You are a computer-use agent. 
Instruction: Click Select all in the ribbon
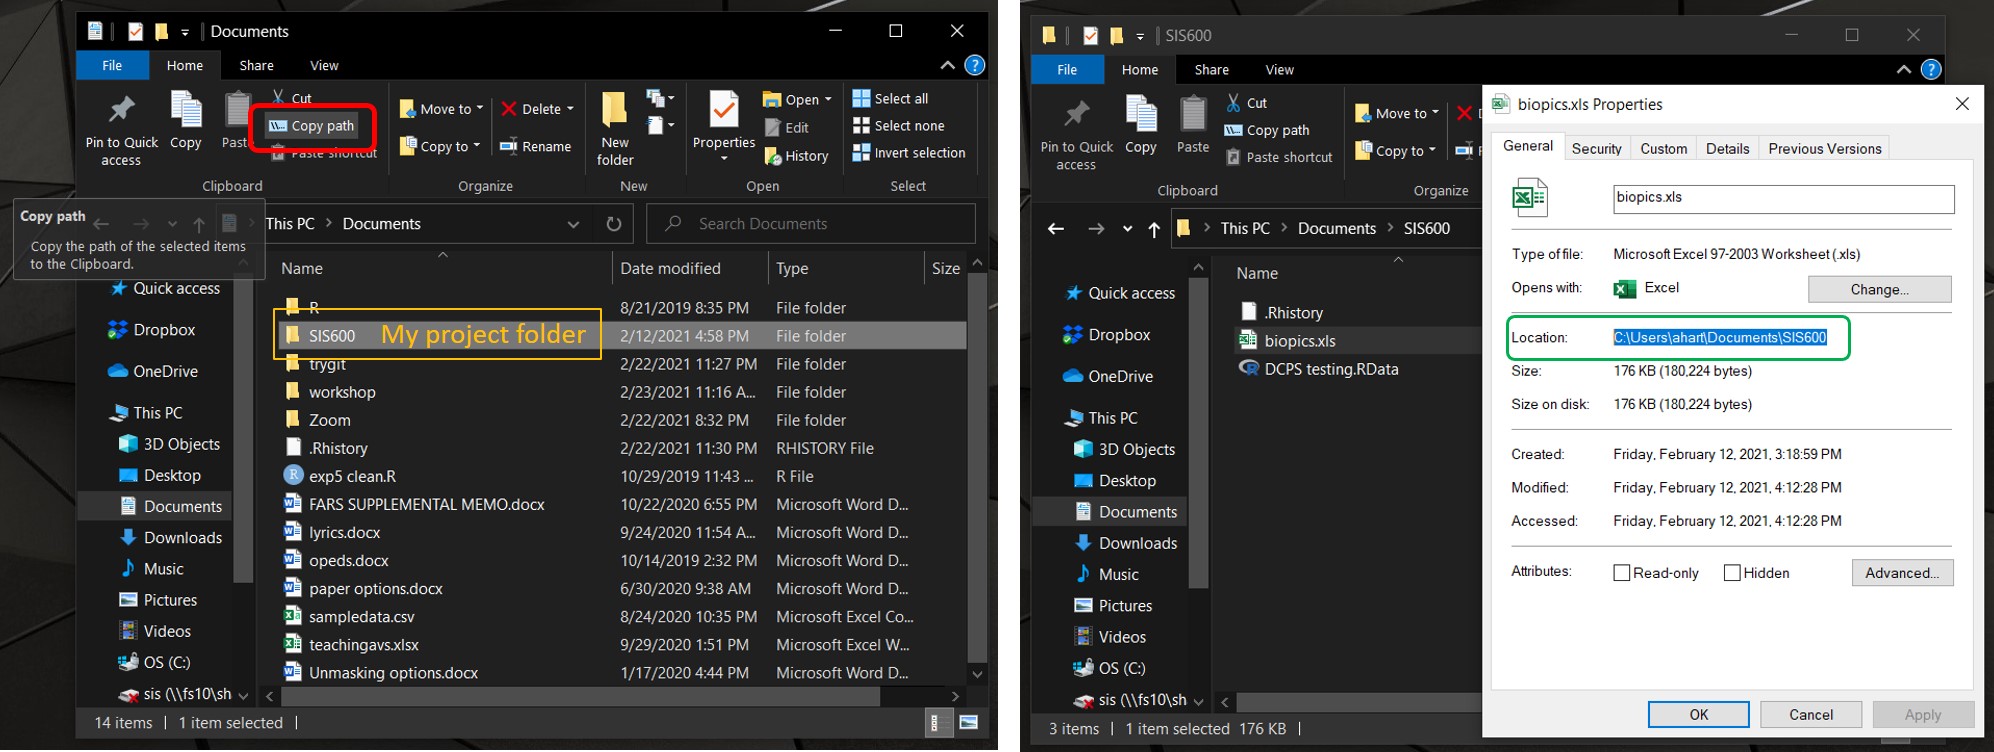(x=890, y=98)
